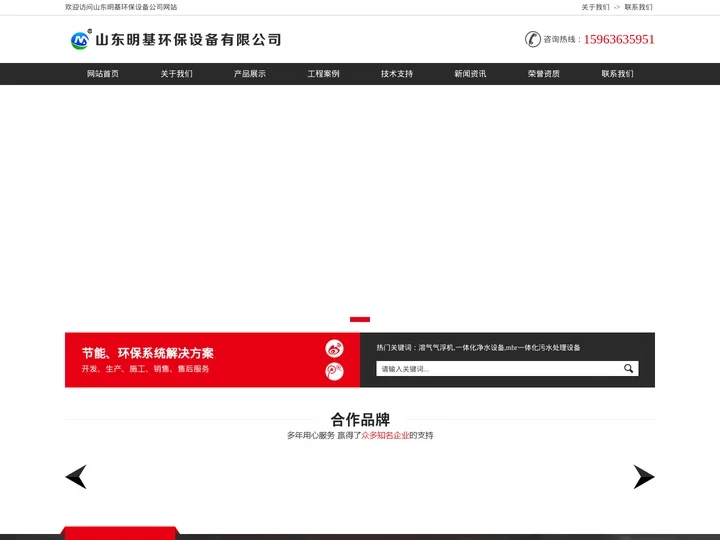
Task: Click the 溶气气浮机 hot keyword link
Action: (436, 348)
